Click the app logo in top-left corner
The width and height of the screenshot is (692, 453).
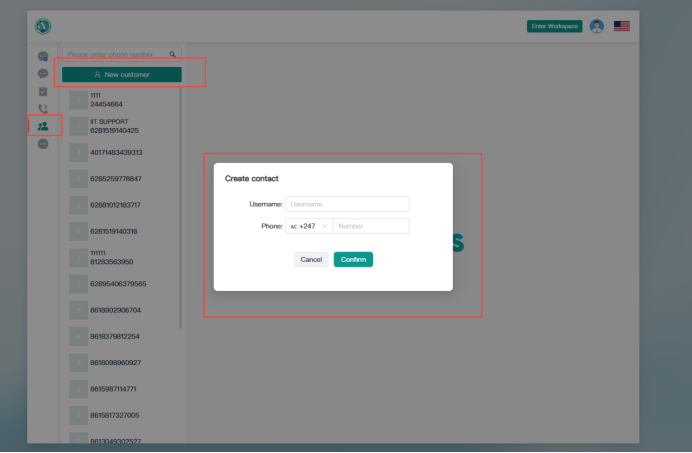[x=43, y=26]
